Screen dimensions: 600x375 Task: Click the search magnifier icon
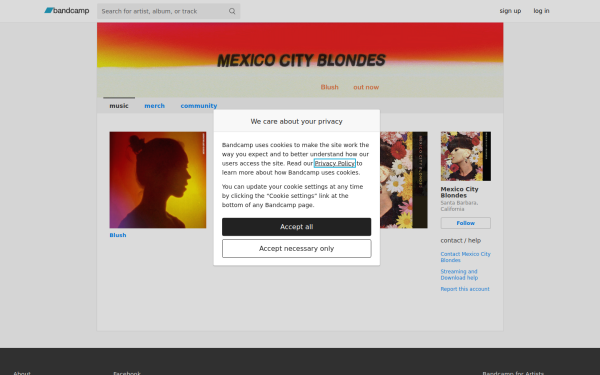pyautogui.click(x=232, y=11)
